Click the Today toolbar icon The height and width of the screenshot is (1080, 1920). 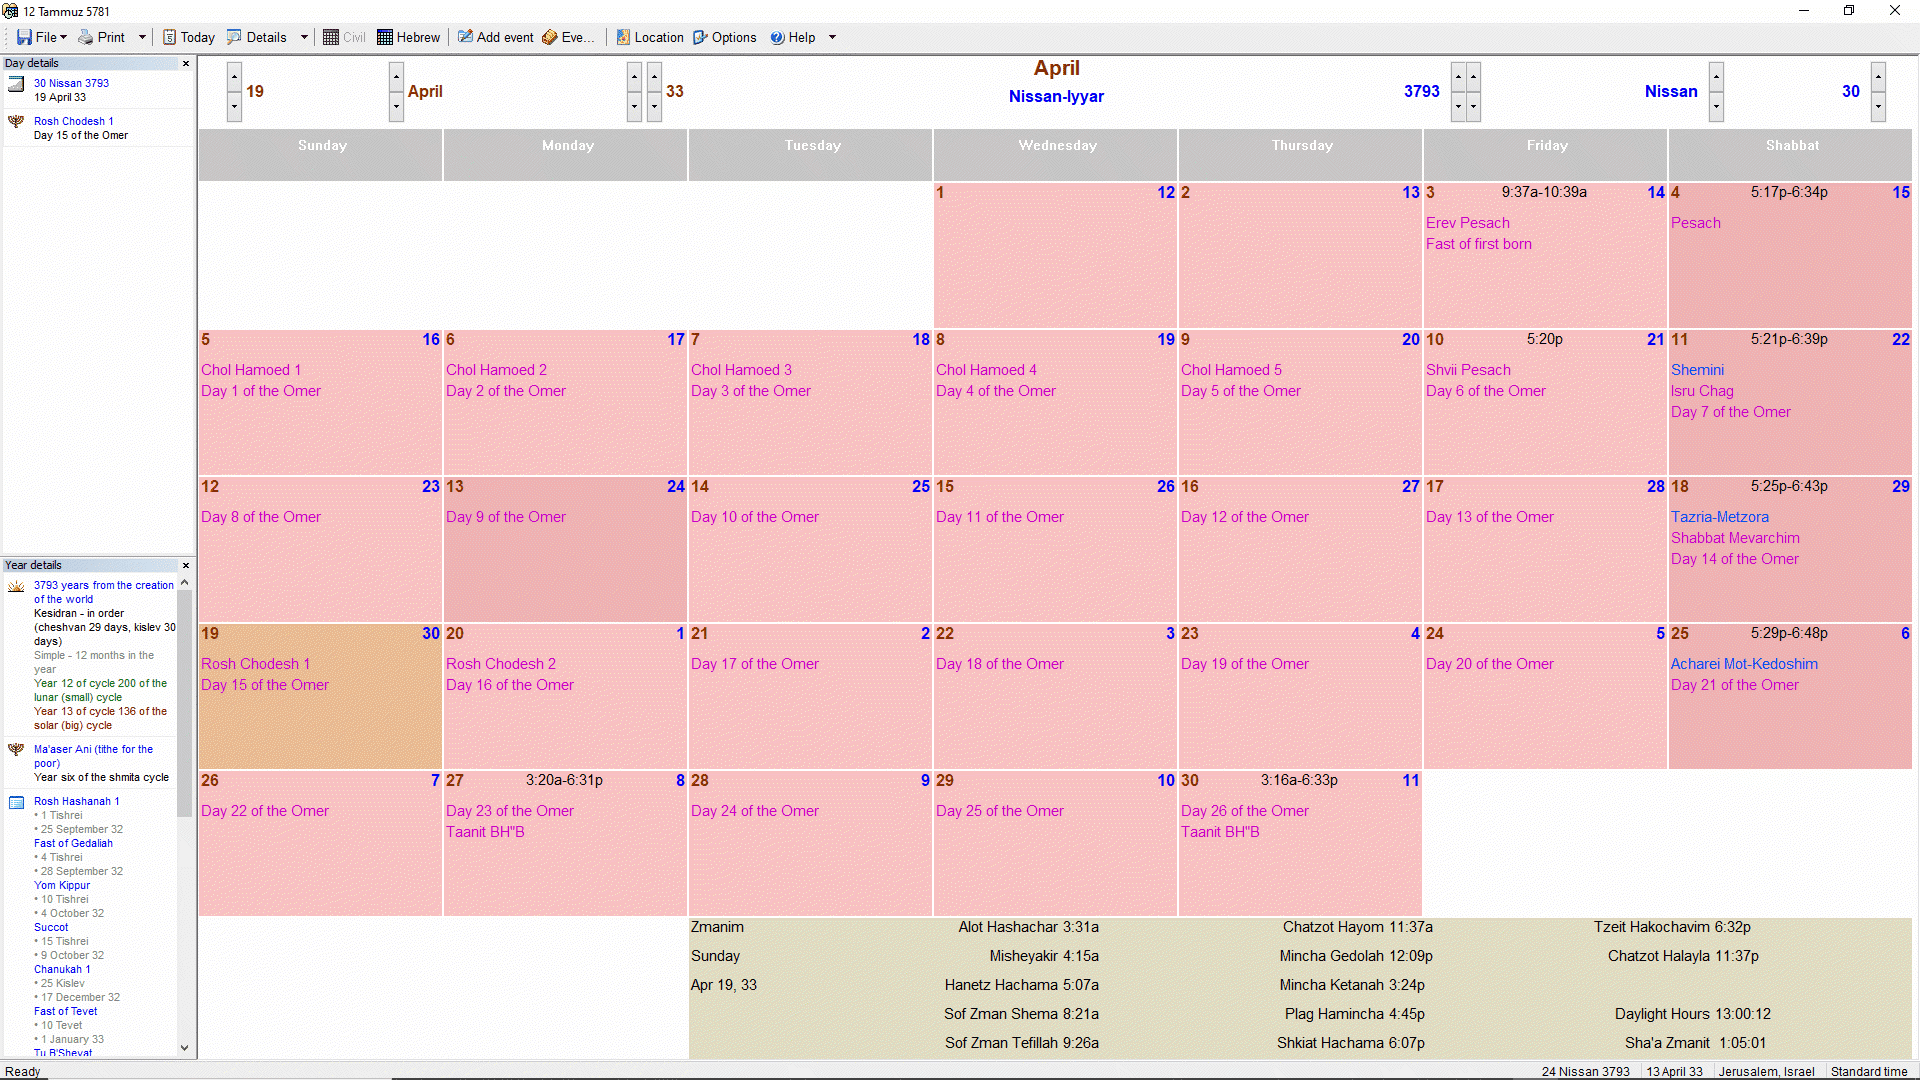pos(170,37)
